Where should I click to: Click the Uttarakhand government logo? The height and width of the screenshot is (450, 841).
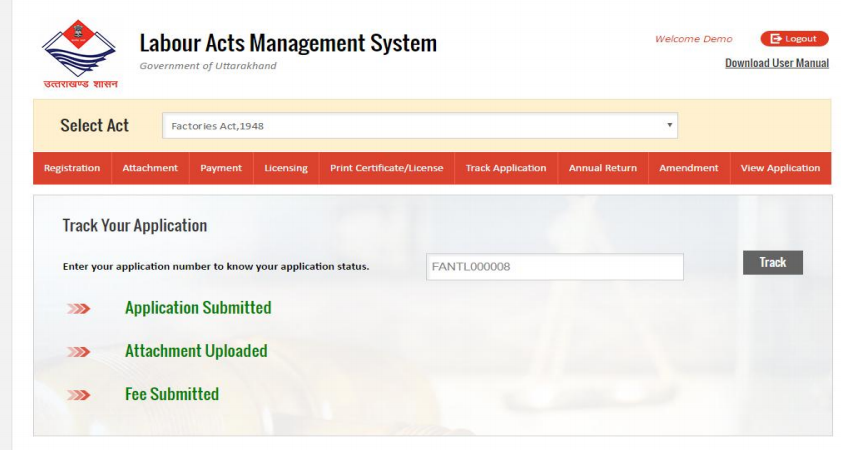[x=79, y=53]
